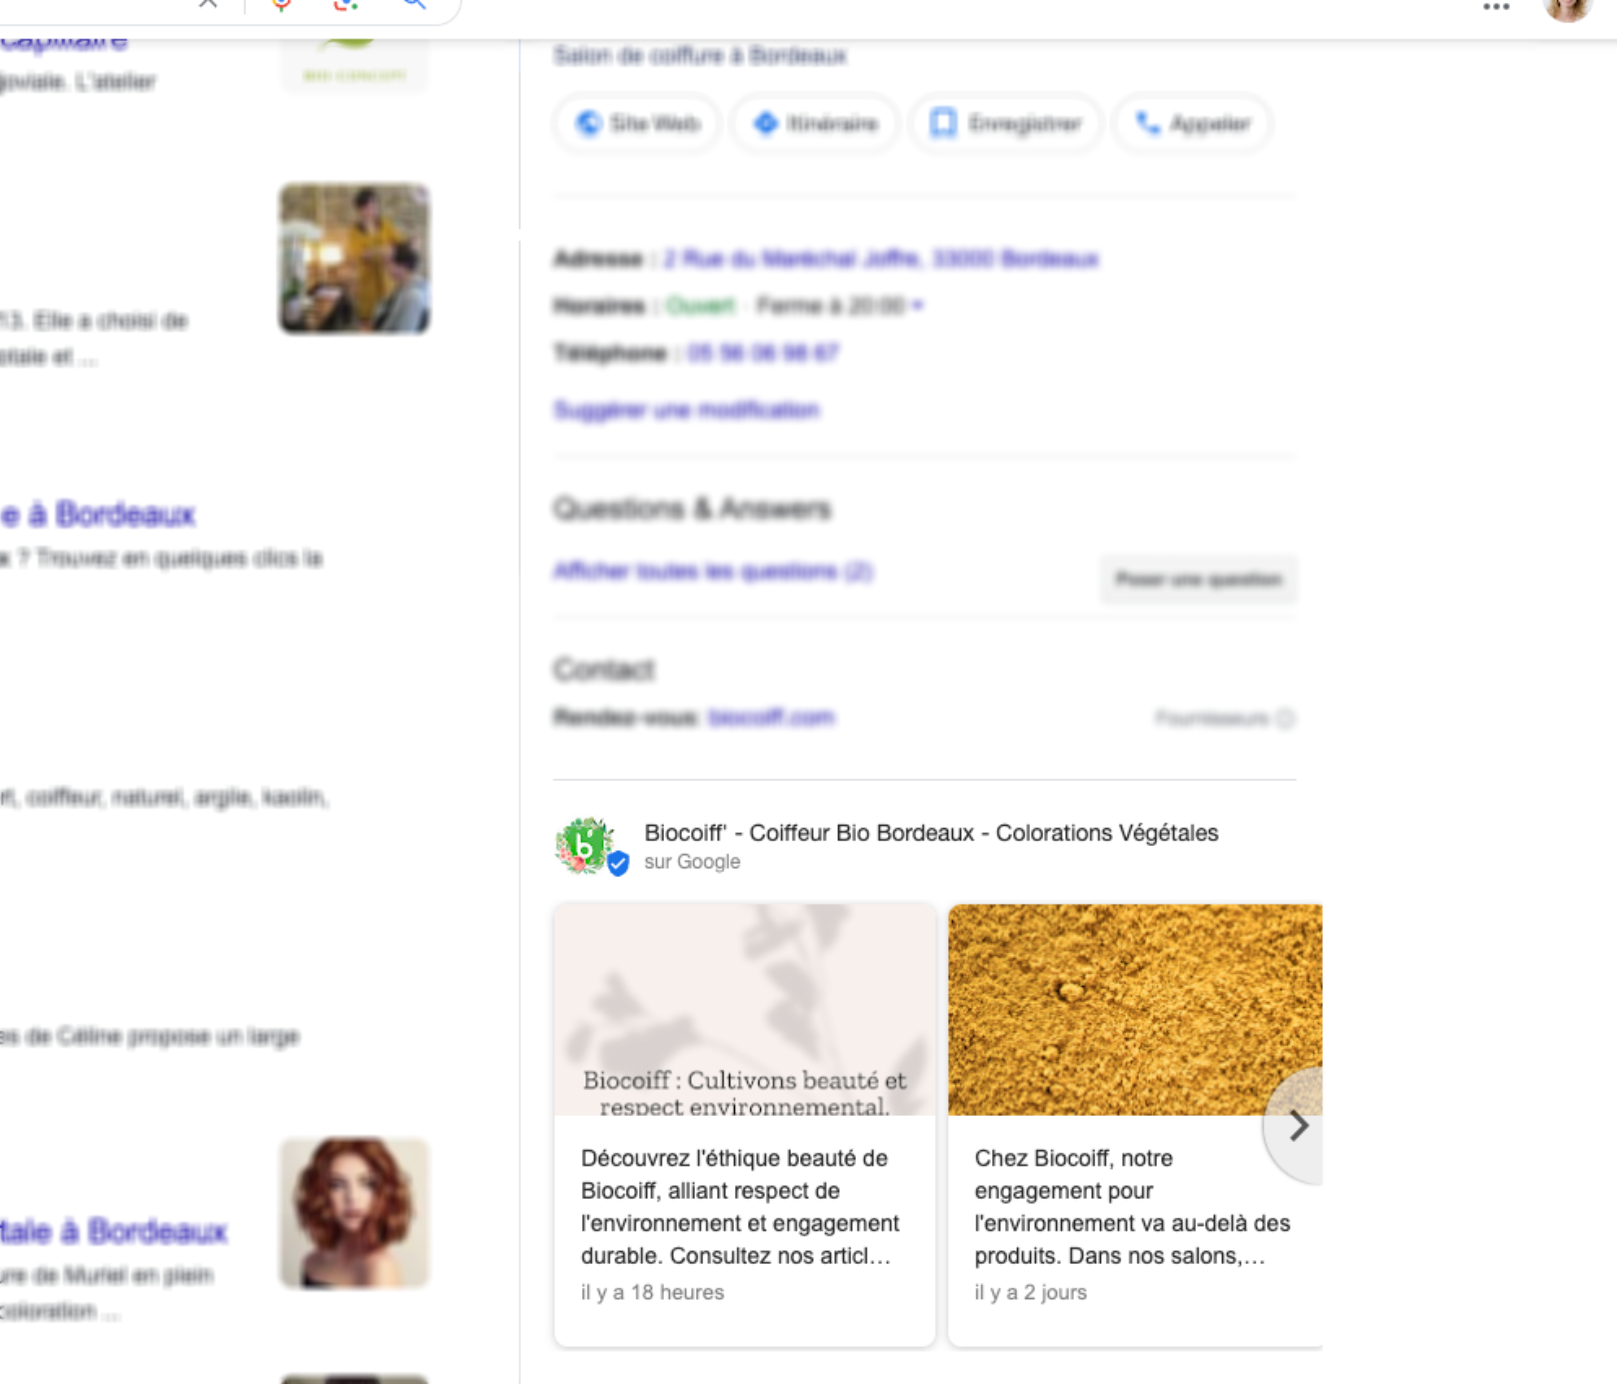Click the il y a 2 jours timestamp
1617x1384 pixels.
tap(1030, 1293)
